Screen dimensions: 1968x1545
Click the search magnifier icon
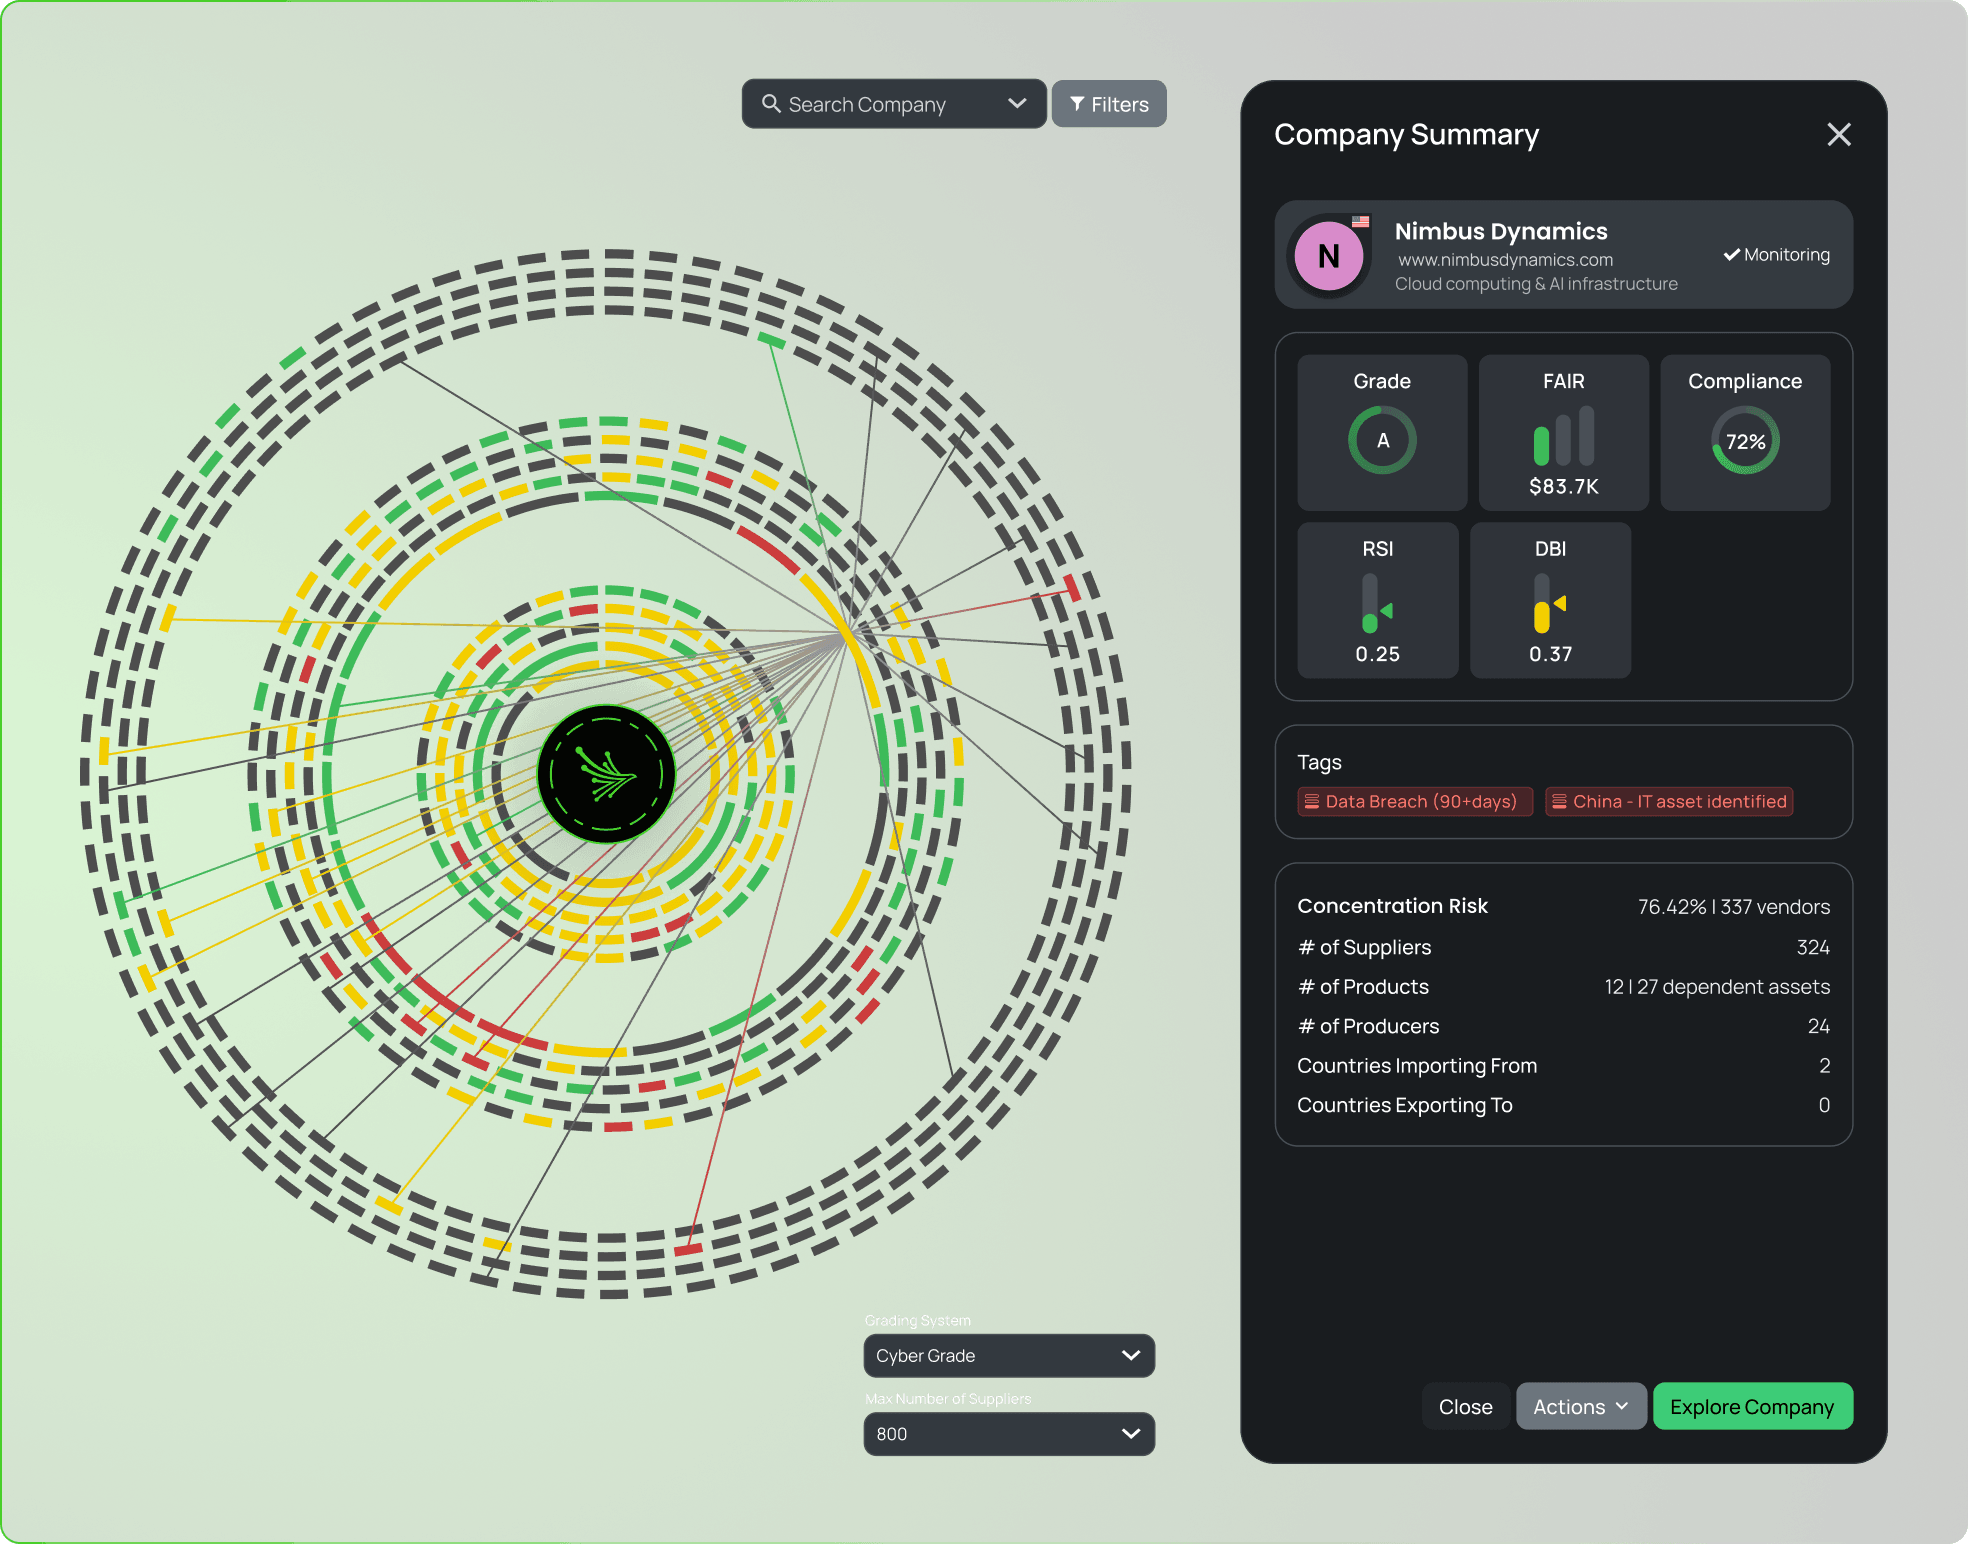770,104
